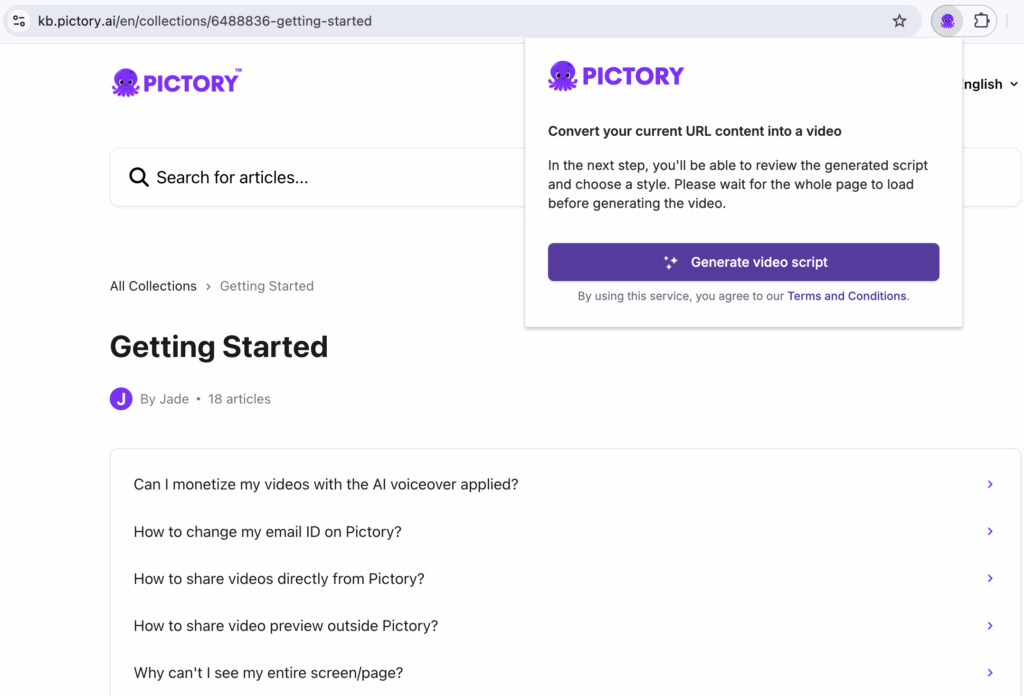Open the Terms and Conditions link

[846, 295]
